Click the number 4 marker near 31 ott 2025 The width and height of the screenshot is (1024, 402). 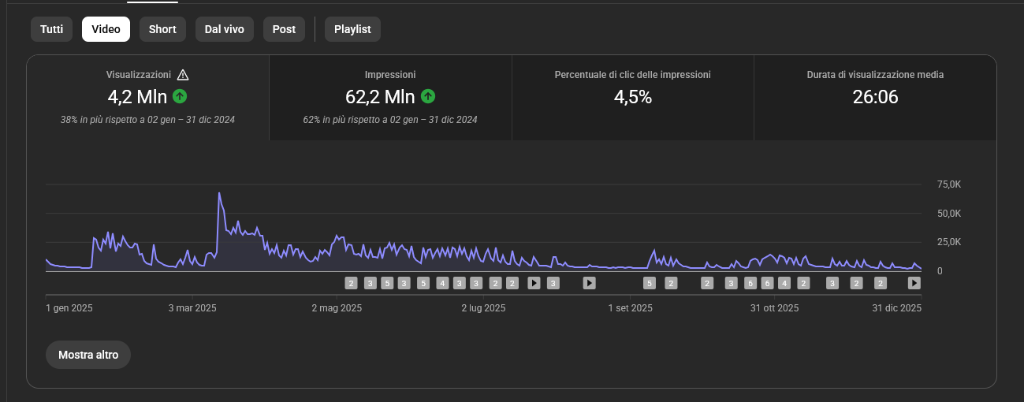(x=784, y=283)
